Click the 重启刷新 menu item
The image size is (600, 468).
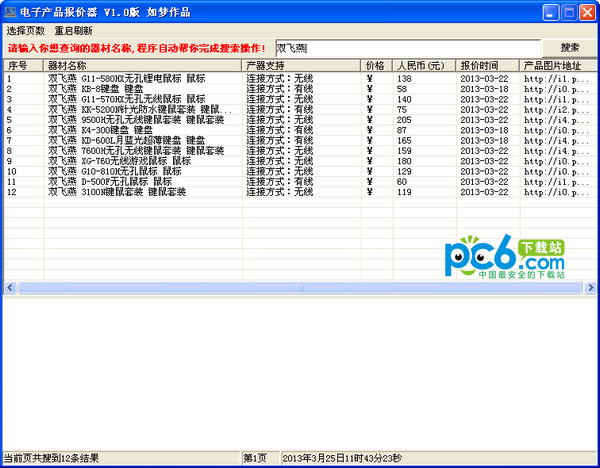point(73,31)
